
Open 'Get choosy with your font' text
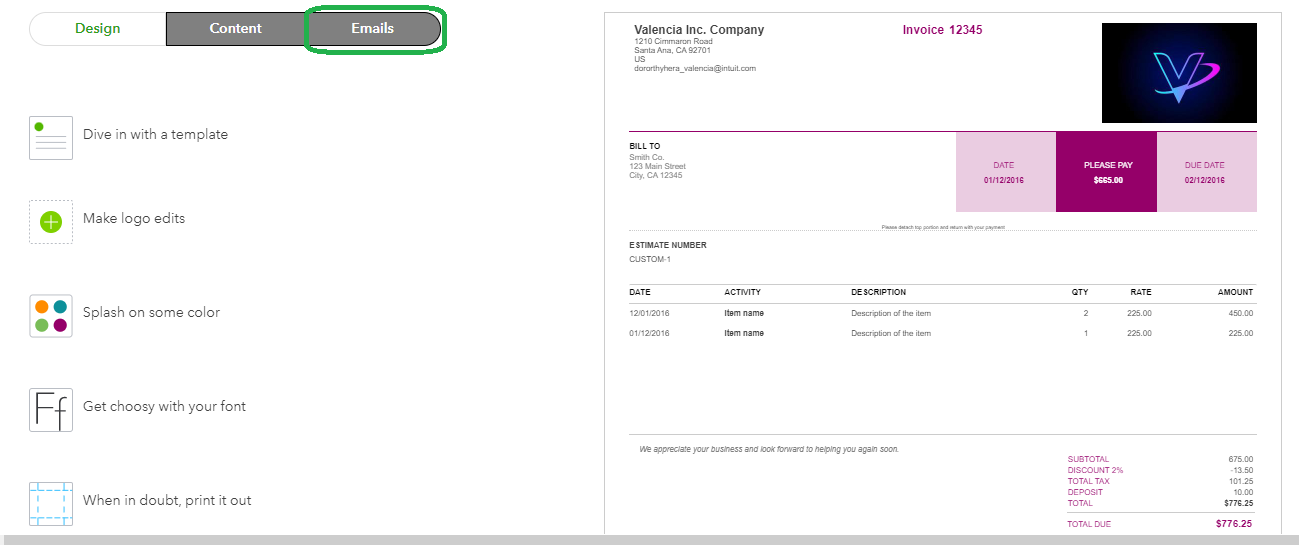tap(164, 406)
